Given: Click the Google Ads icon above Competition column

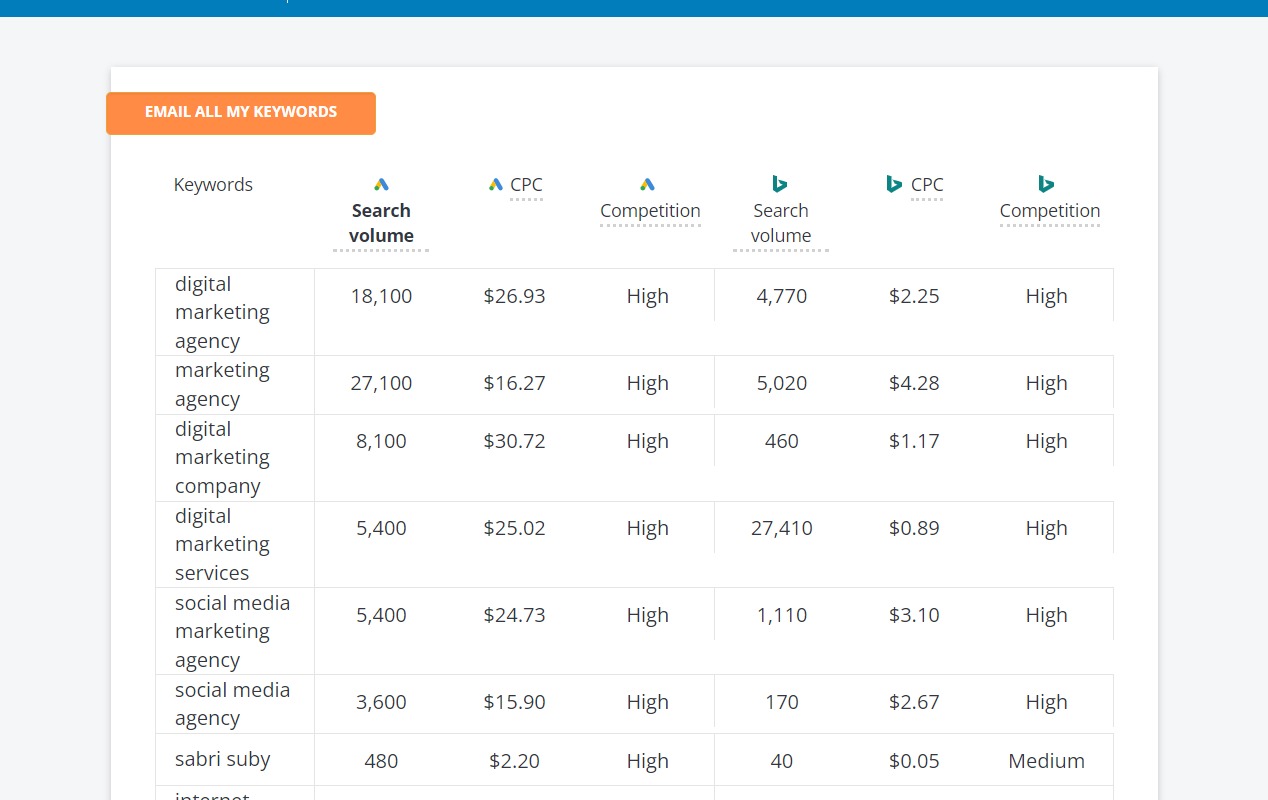Looking at the screenshot, I should (647, 184).
